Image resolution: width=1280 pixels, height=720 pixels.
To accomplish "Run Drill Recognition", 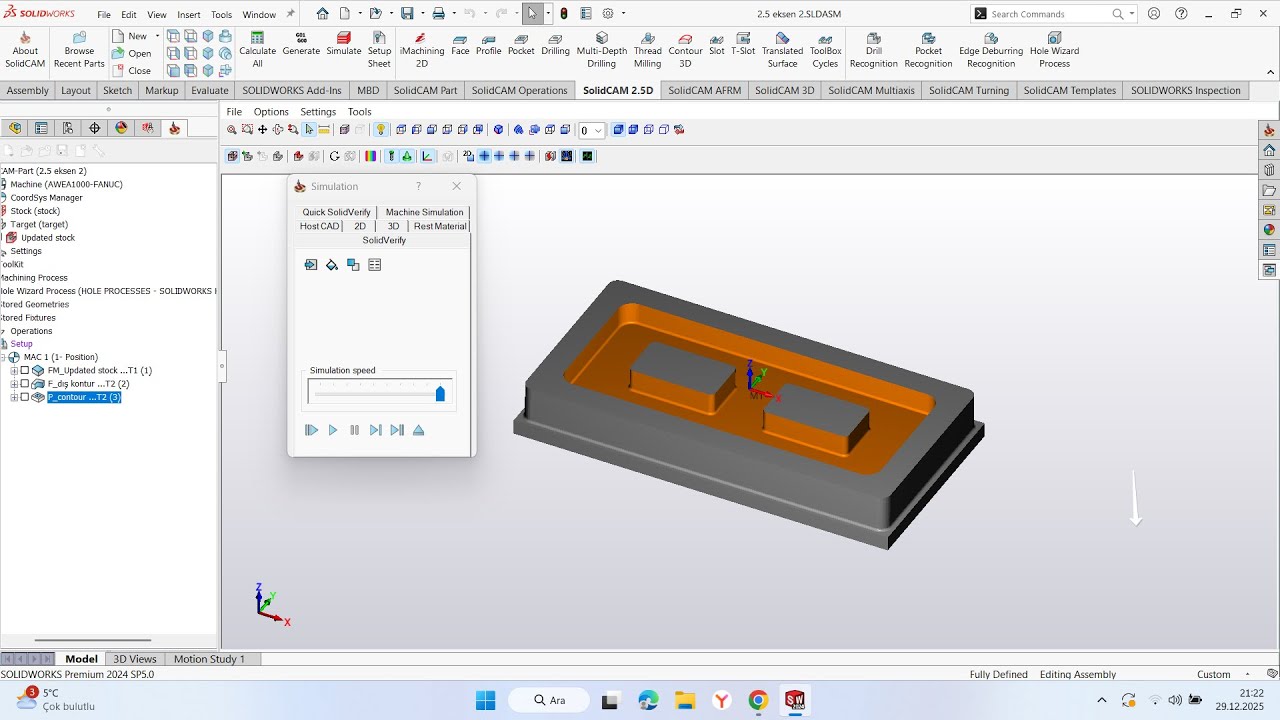I will (874, 50).
